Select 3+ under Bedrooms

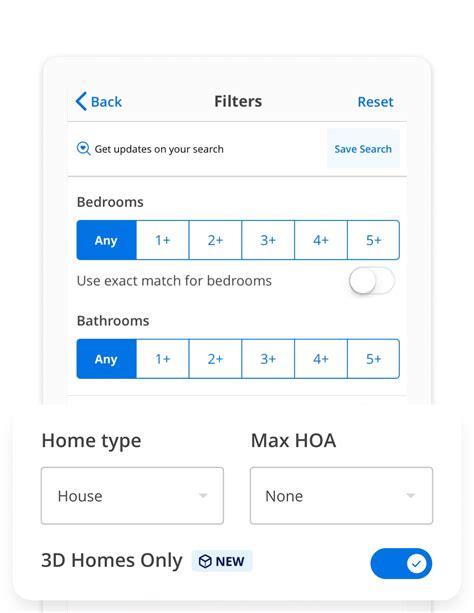pos(268,240)
